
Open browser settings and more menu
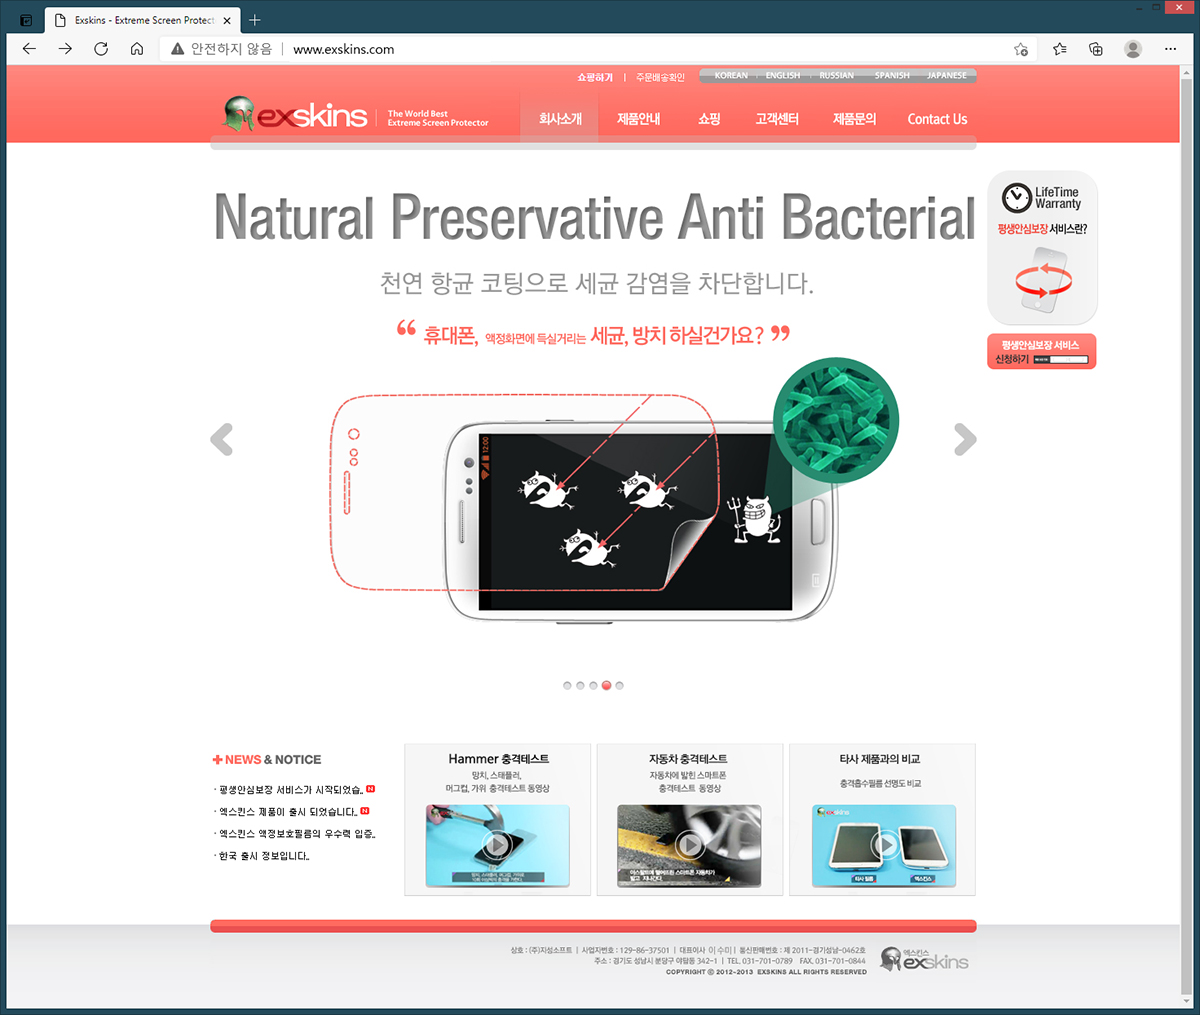[x=1170, y=49]
